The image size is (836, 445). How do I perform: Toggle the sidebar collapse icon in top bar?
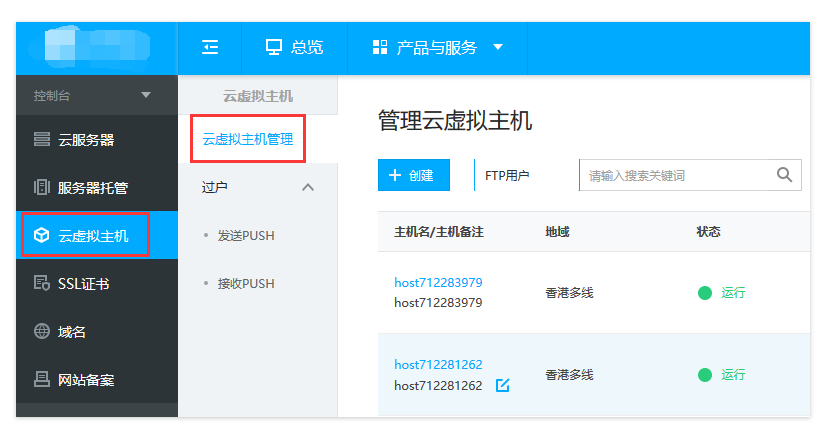click(x=210, y=47)
